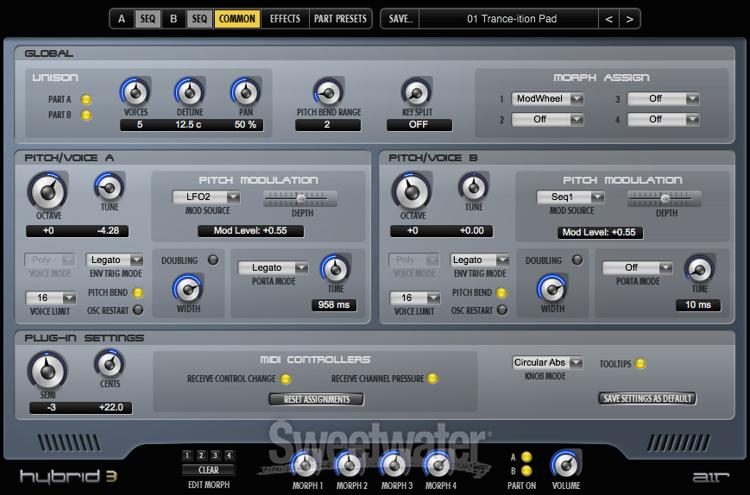Viewport: 750px width, 495px height.
Task: Toggle Unison Part A LED
Action: click(86, 99)
